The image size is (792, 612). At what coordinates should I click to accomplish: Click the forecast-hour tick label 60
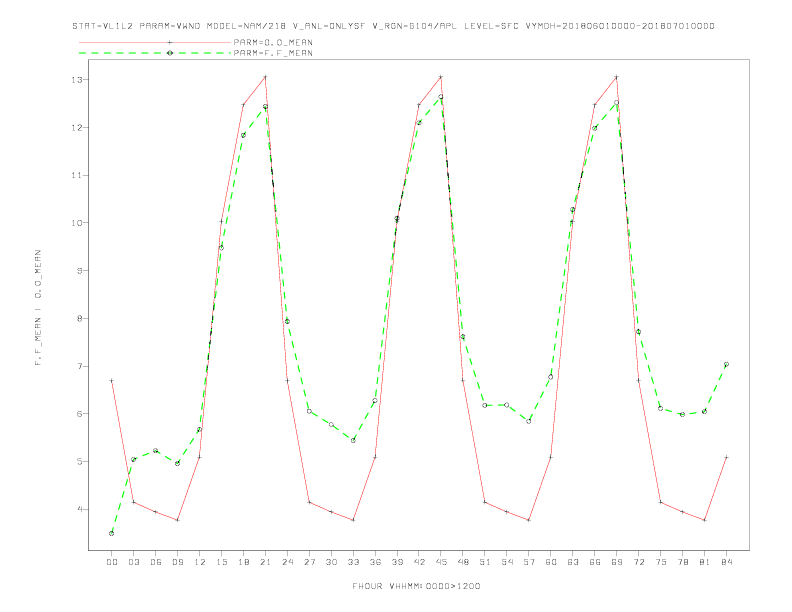pyautogui.click(x=551, y=562)
